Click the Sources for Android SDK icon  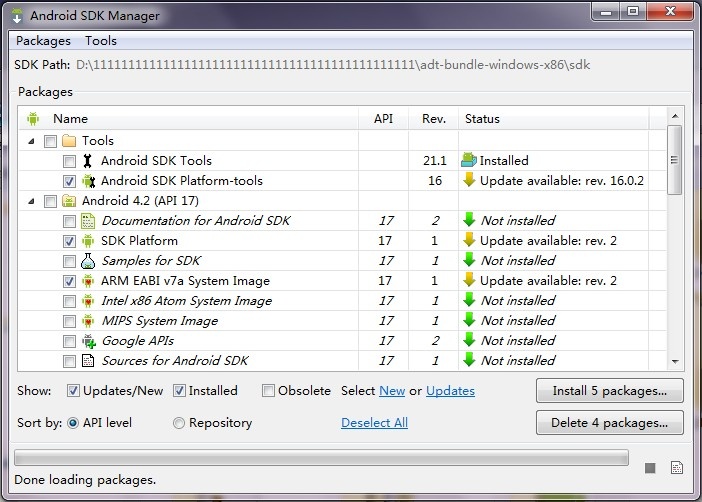[x=88, y=361]
